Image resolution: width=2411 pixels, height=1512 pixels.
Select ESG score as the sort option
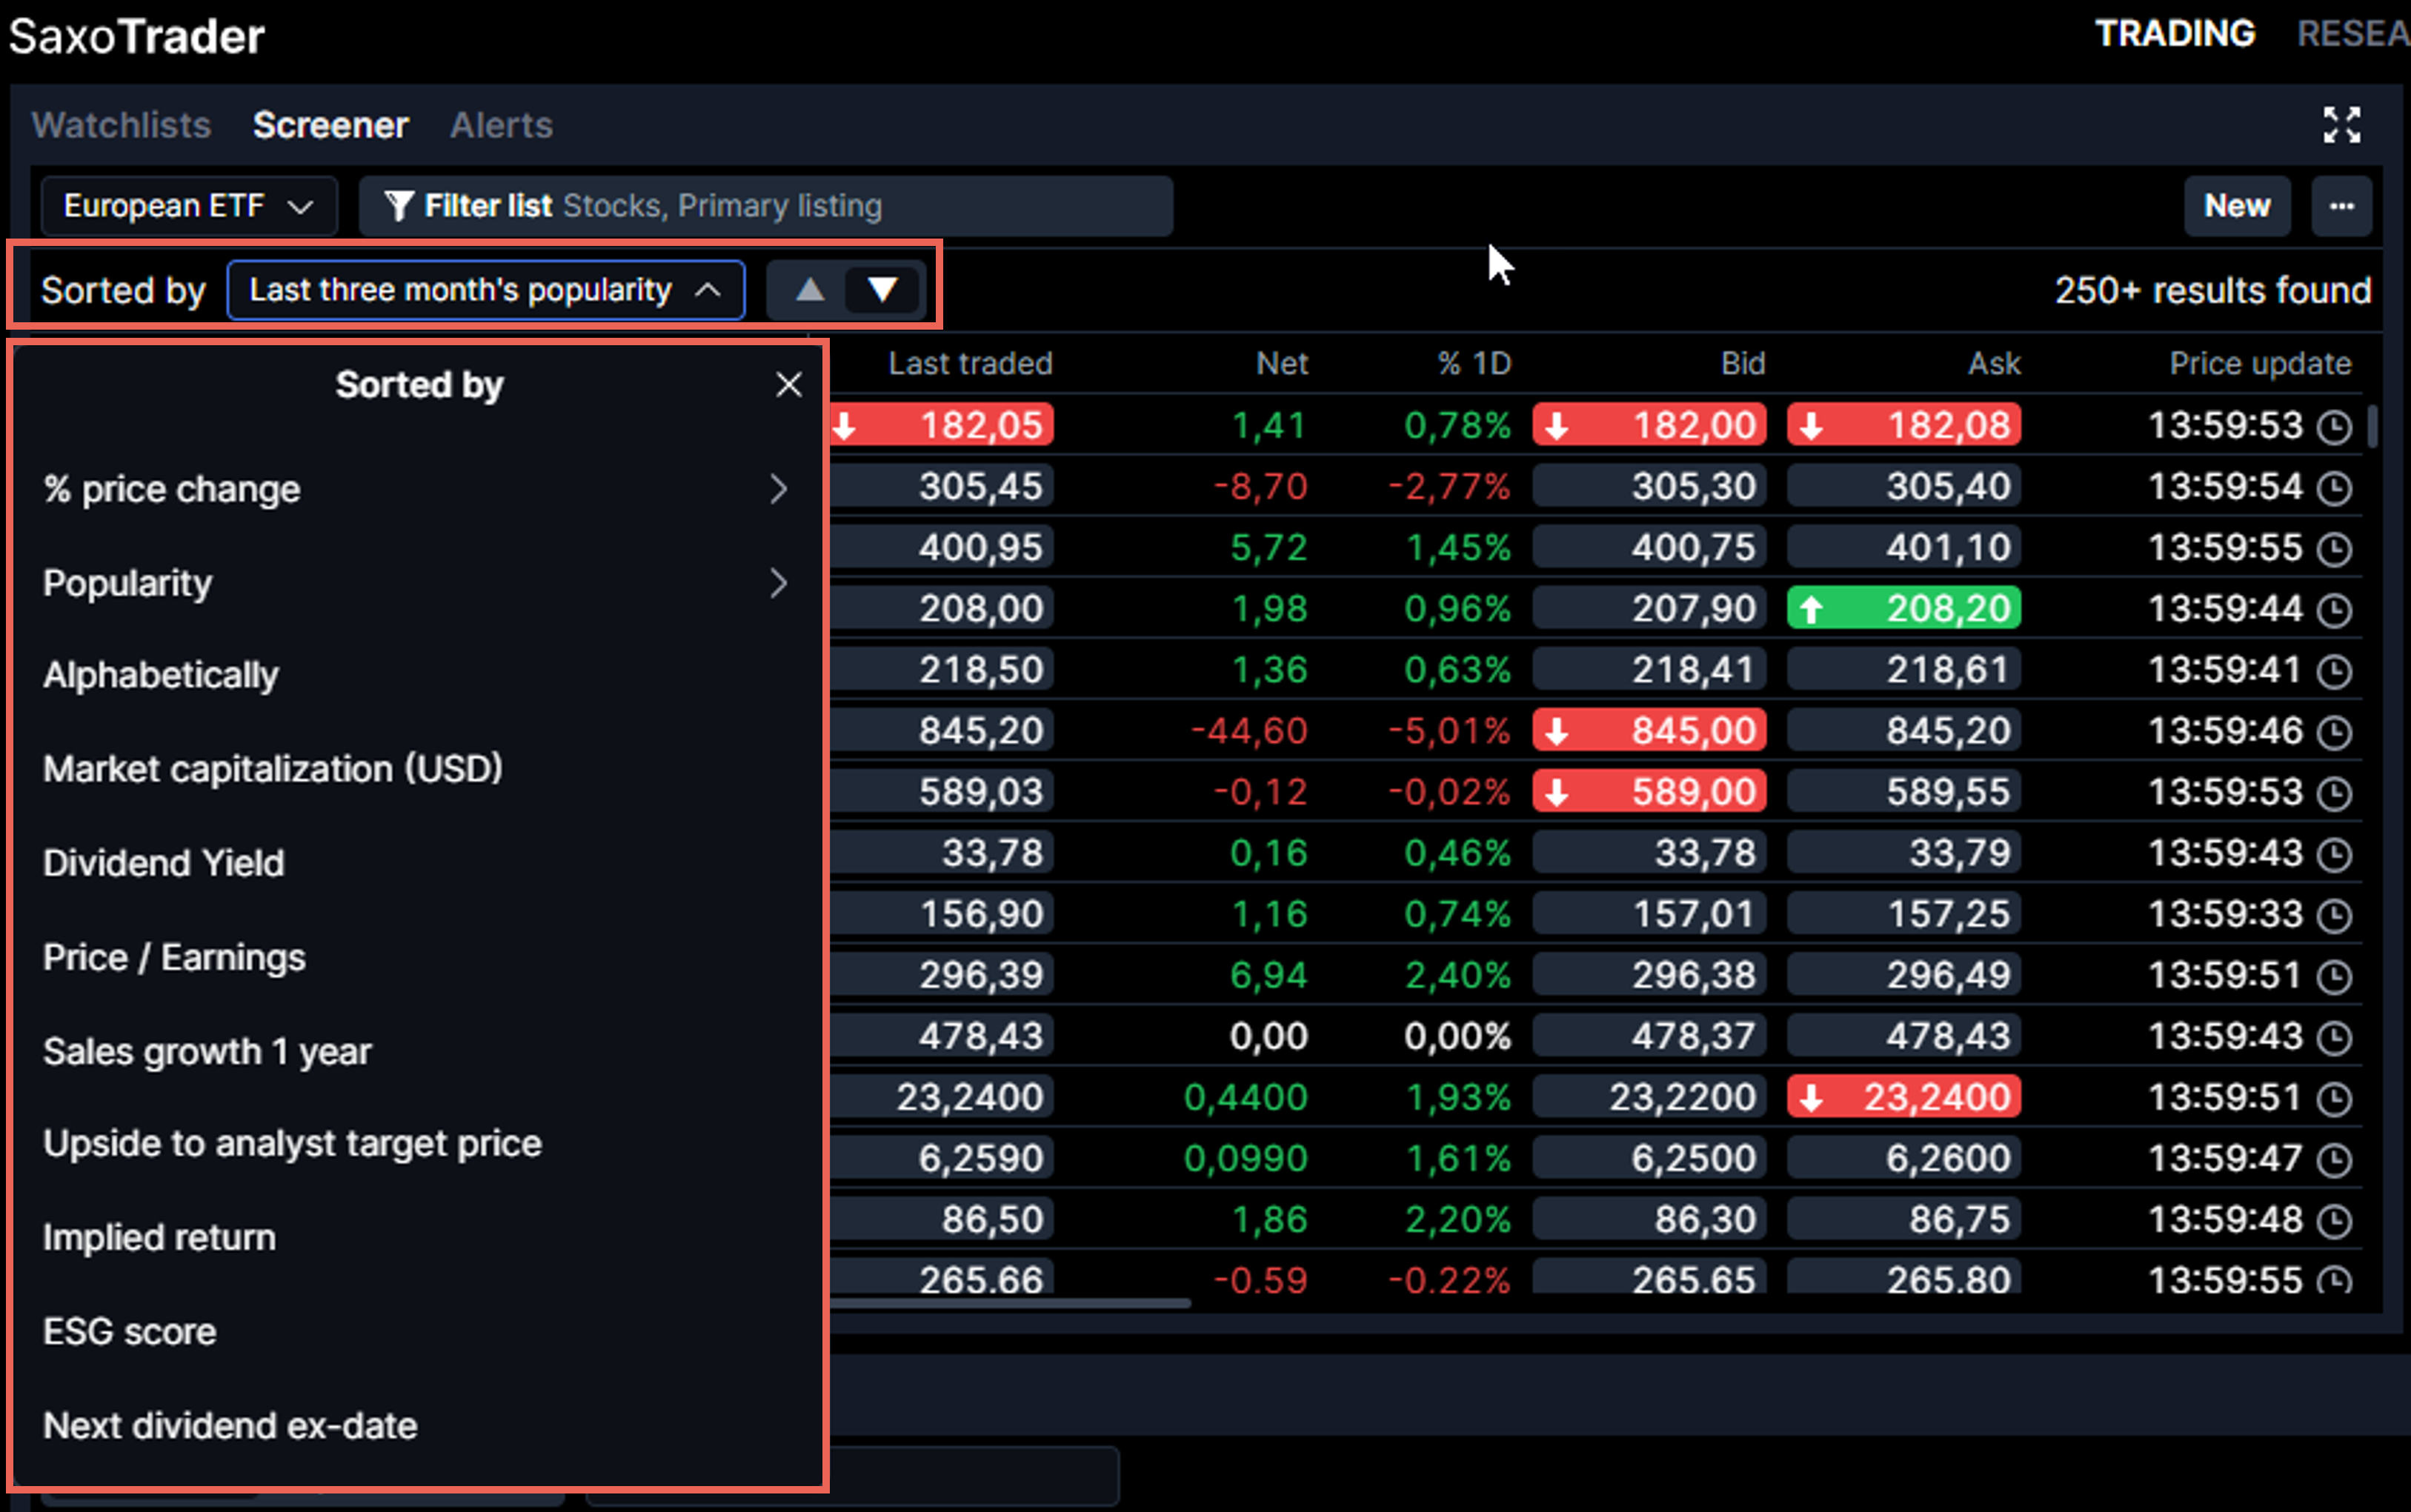129,1331
